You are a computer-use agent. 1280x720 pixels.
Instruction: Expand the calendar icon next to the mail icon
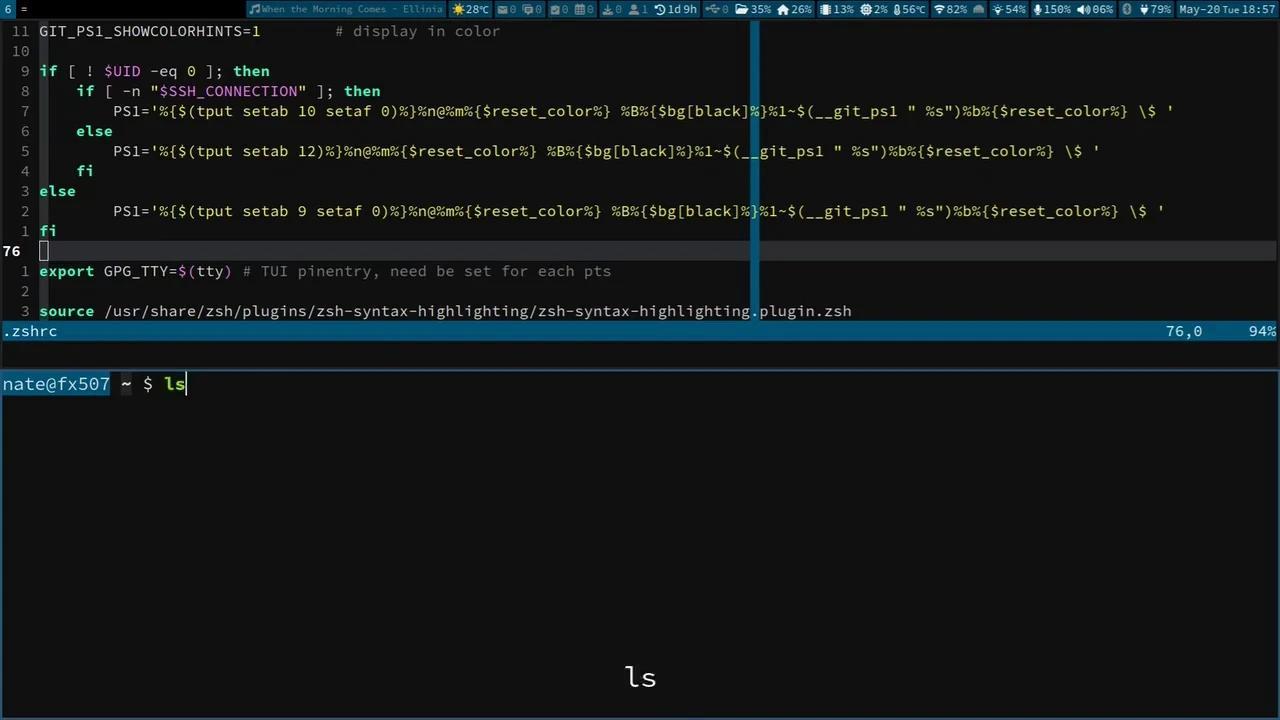point(580,9)
